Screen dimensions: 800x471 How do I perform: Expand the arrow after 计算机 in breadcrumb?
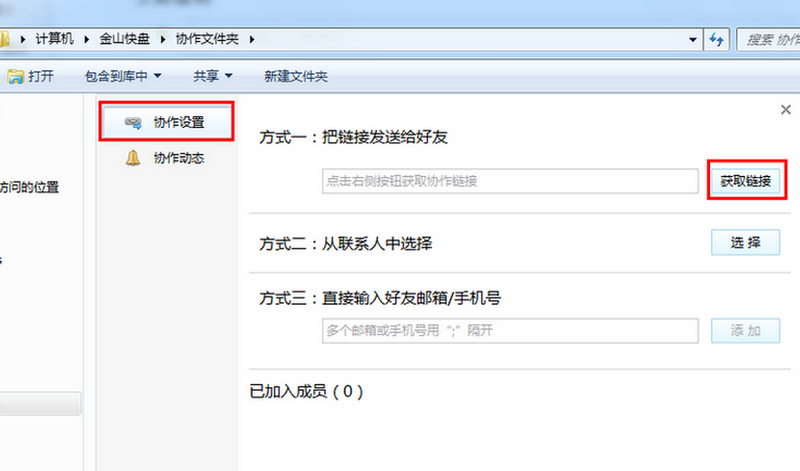click(89, 39)
